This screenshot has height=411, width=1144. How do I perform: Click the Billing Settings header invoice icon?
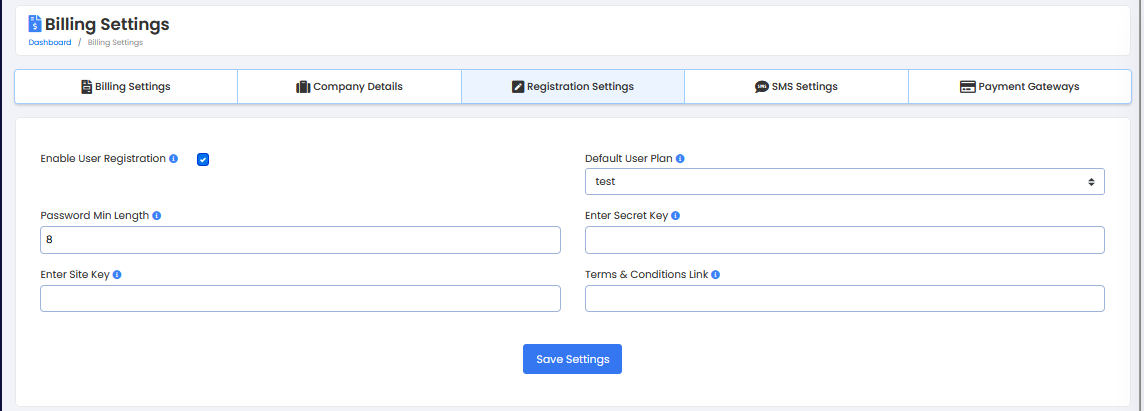[x=35, y=24]
